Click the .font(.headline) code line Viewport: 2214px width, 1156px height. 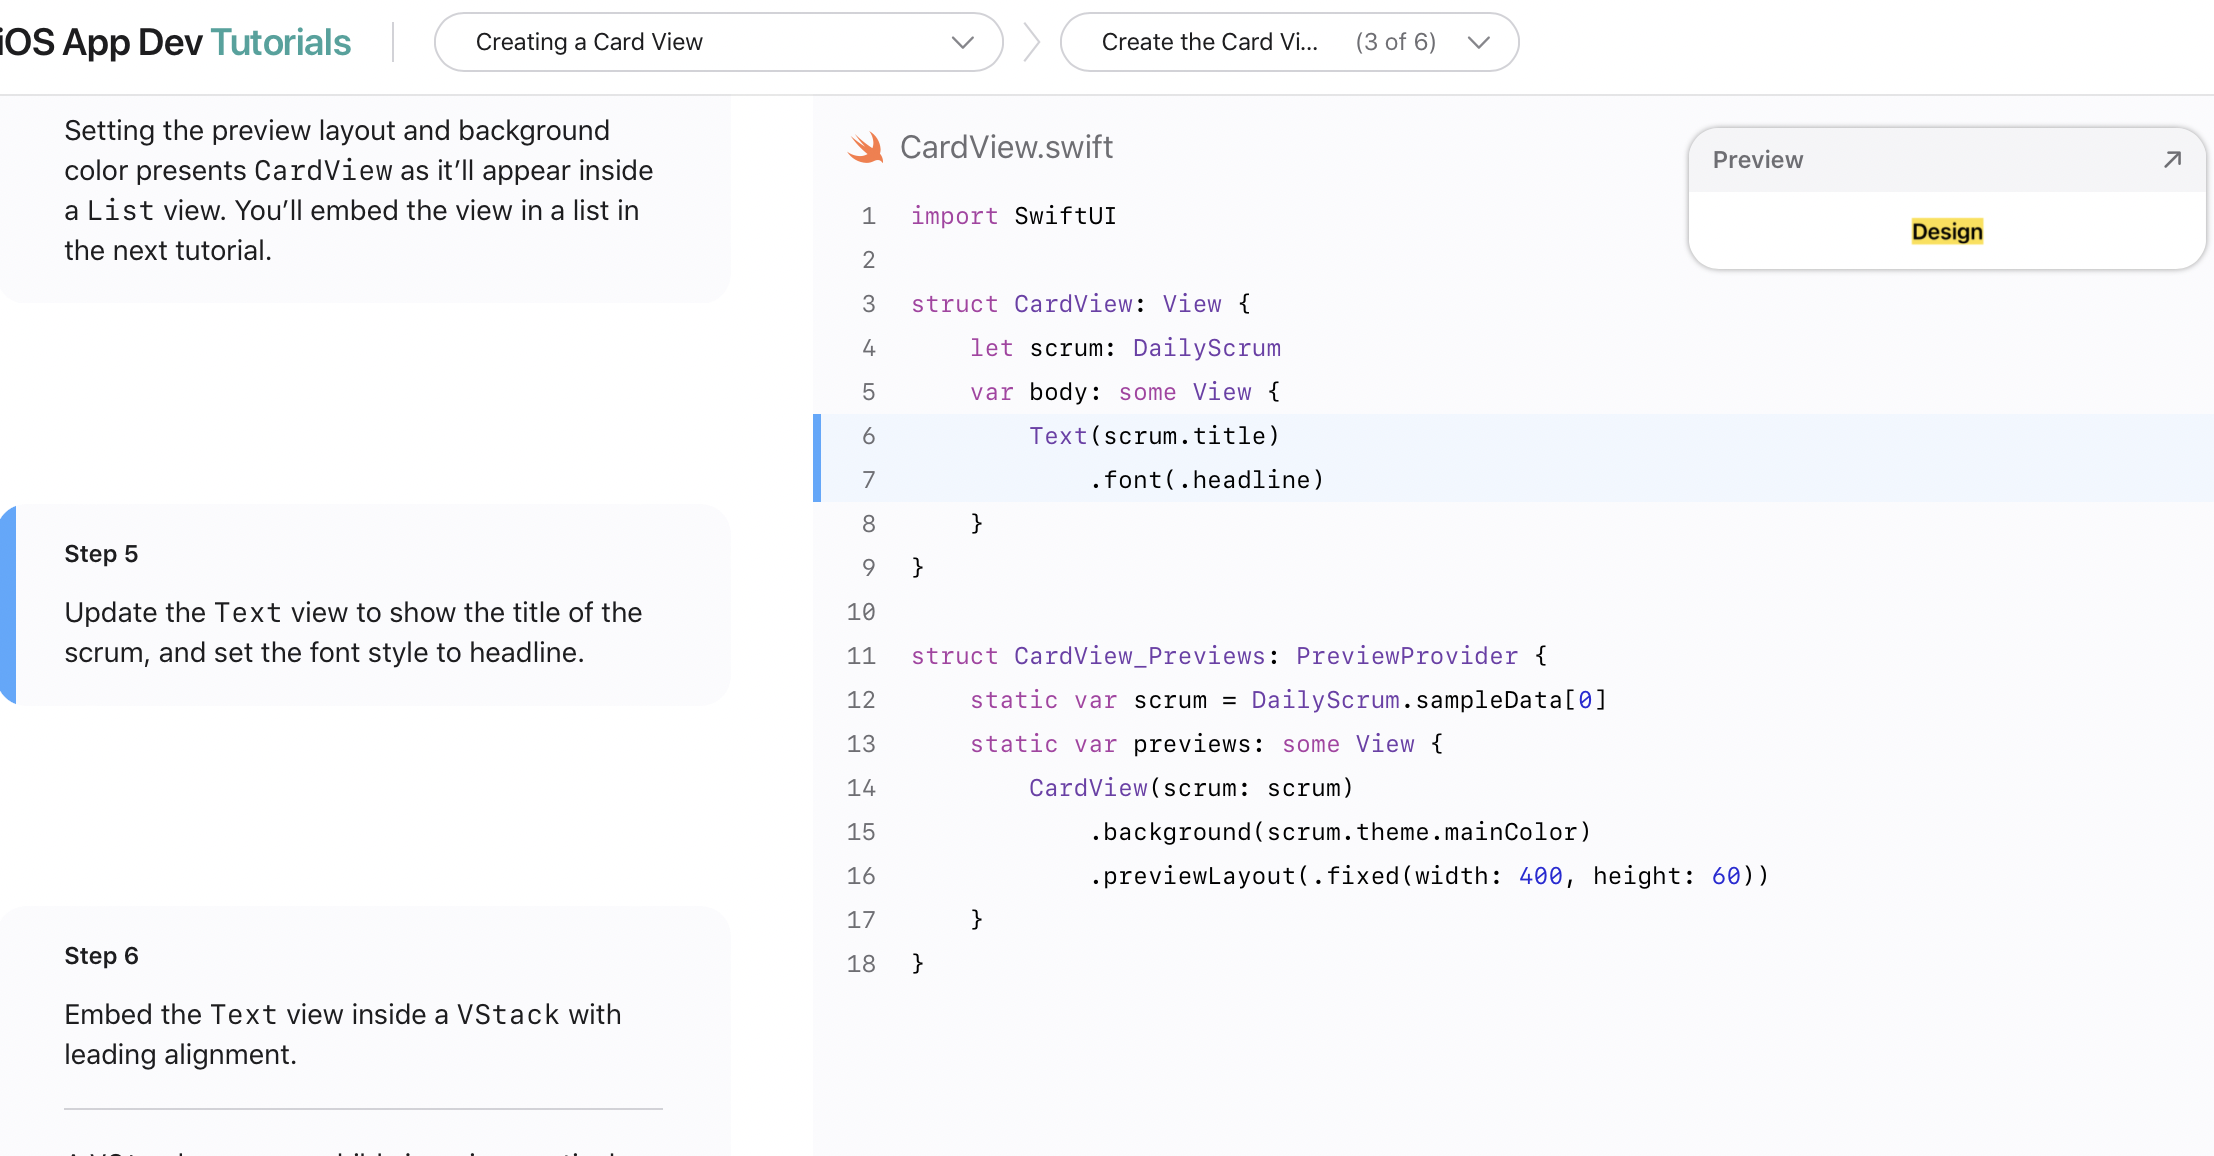[x=1206, y=480]
